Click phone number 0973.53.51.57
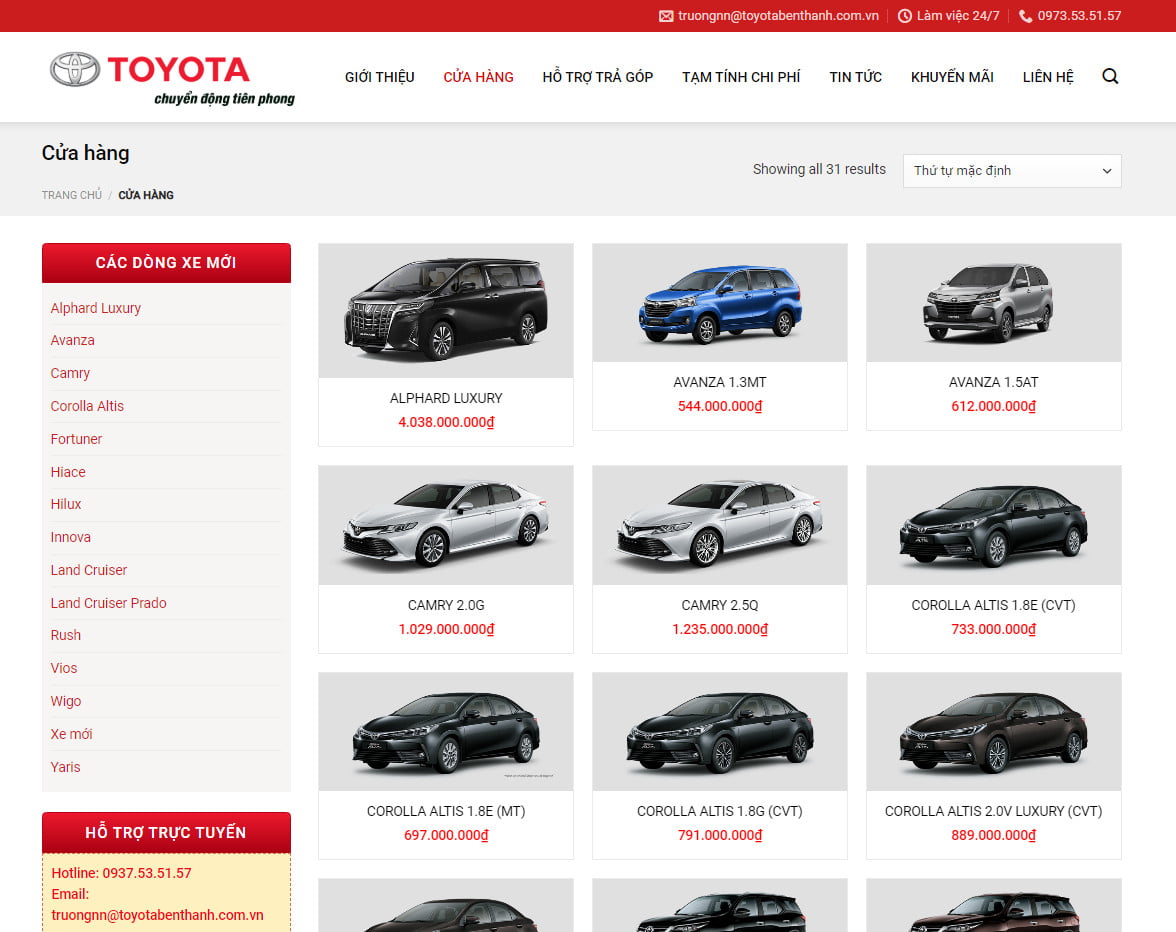Viewport: 1176px width, 932px height. coord(1079,16)
